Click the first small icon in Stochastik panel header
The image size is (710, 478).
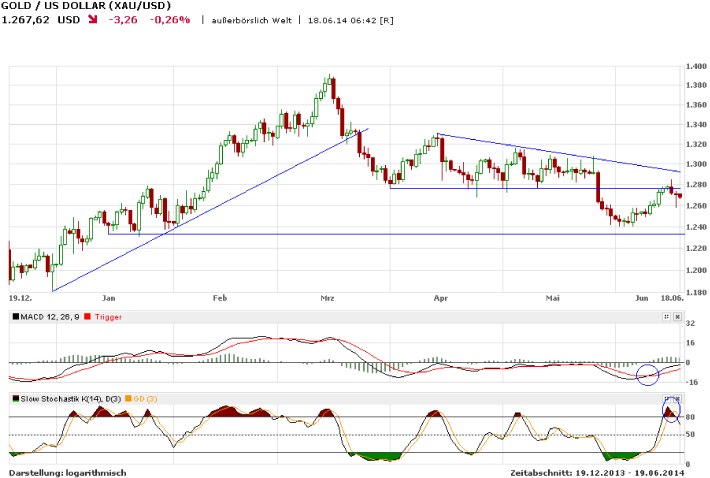coord(666,399)
